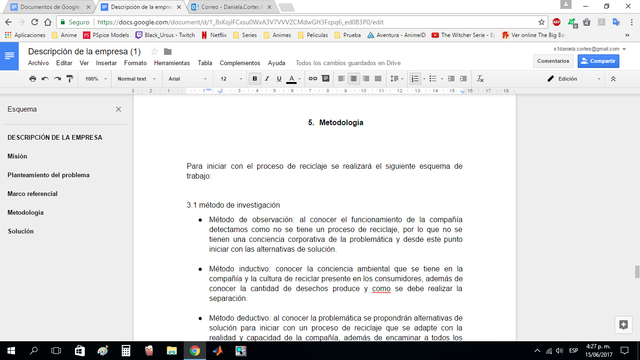
Task: Toggle the numbered list
Action: tap(415, 79)
